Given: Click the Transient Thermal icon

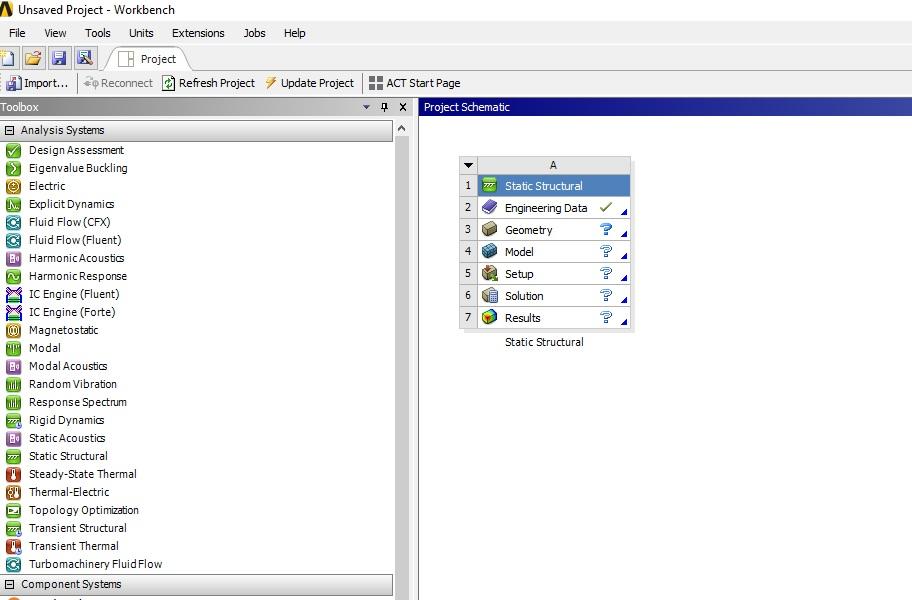Looking at the screenshot, I should (x=13, y=547).
